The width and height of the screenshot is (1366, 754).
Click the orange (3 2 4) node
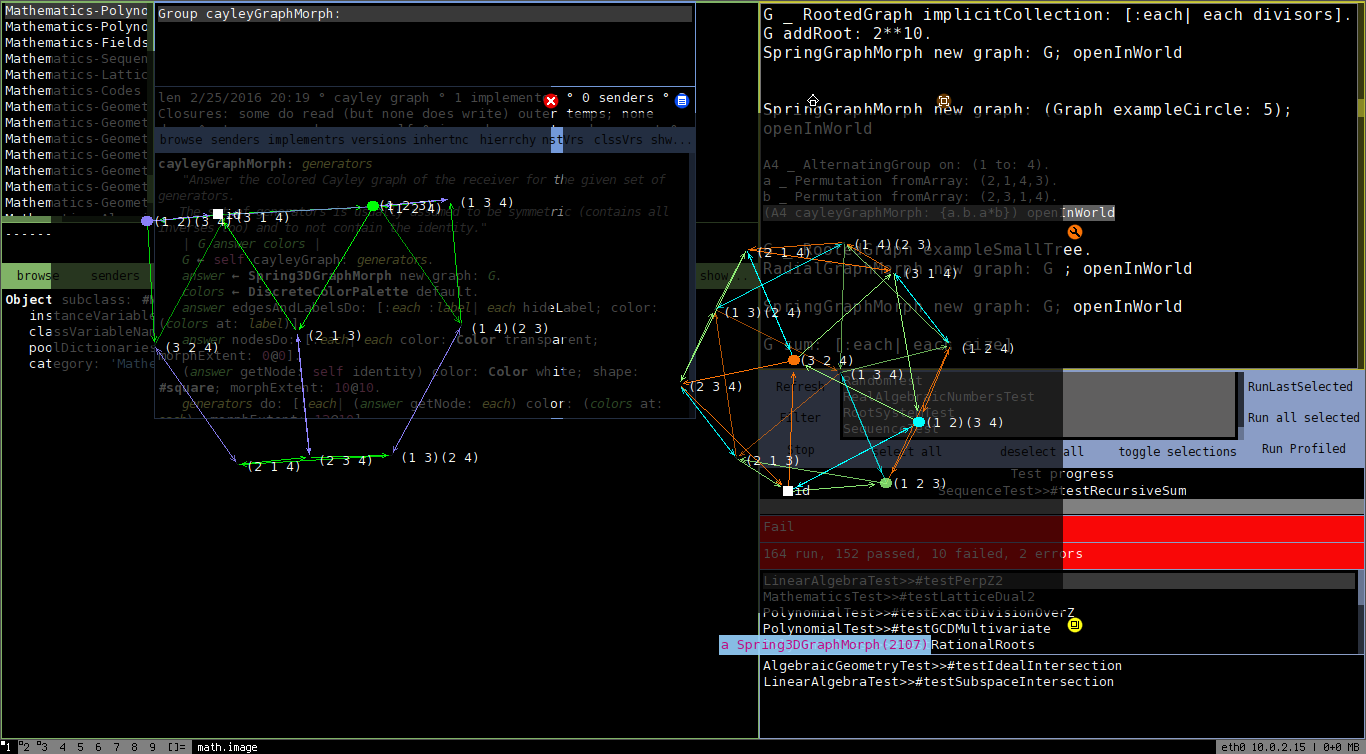click(794, 360)
